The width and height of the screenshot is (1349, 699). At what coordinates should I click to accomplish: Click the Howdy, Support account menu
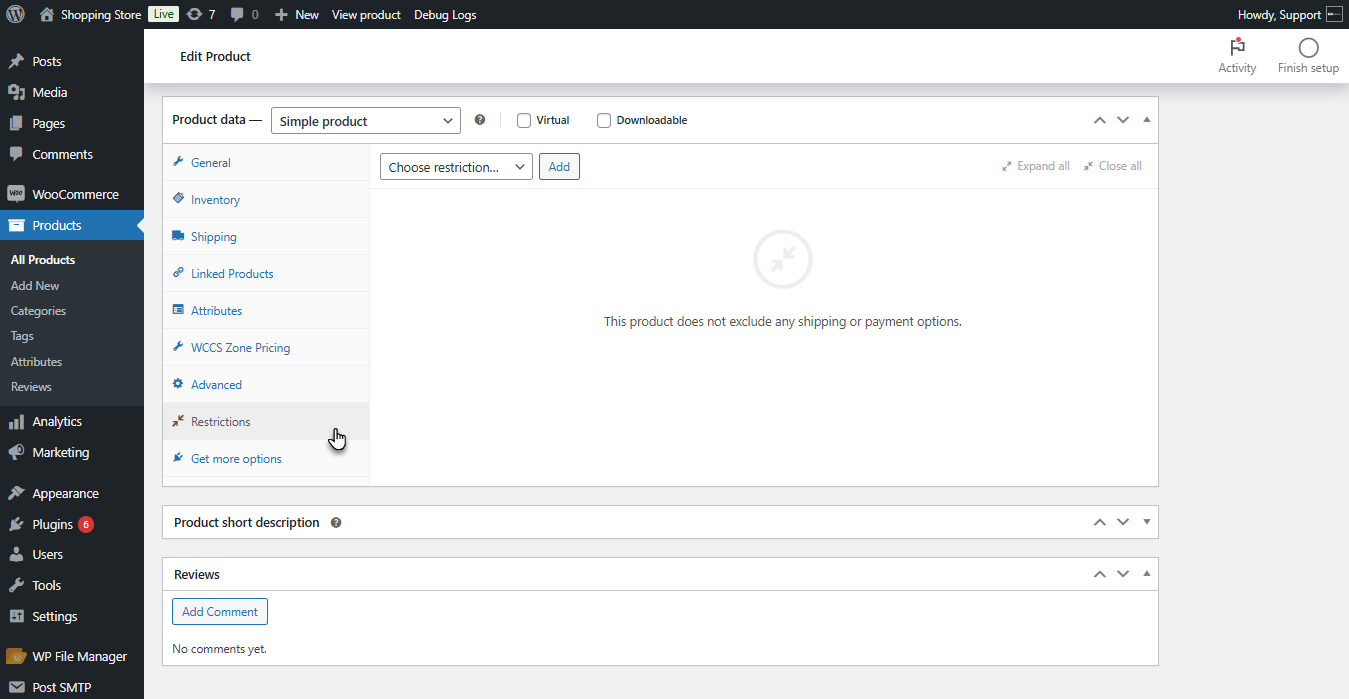point(1290,14)
